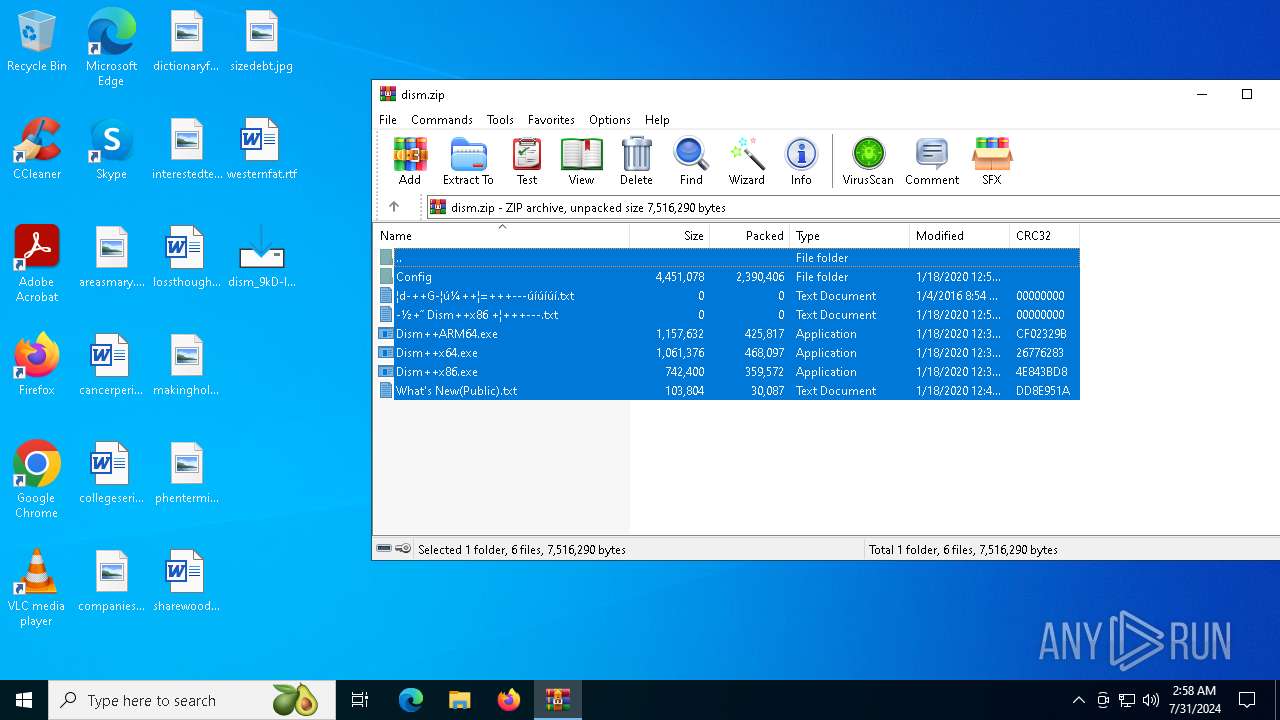Sort by Size column header
1280x720 pixels.
pyautogui.click(x=670, y=236)
